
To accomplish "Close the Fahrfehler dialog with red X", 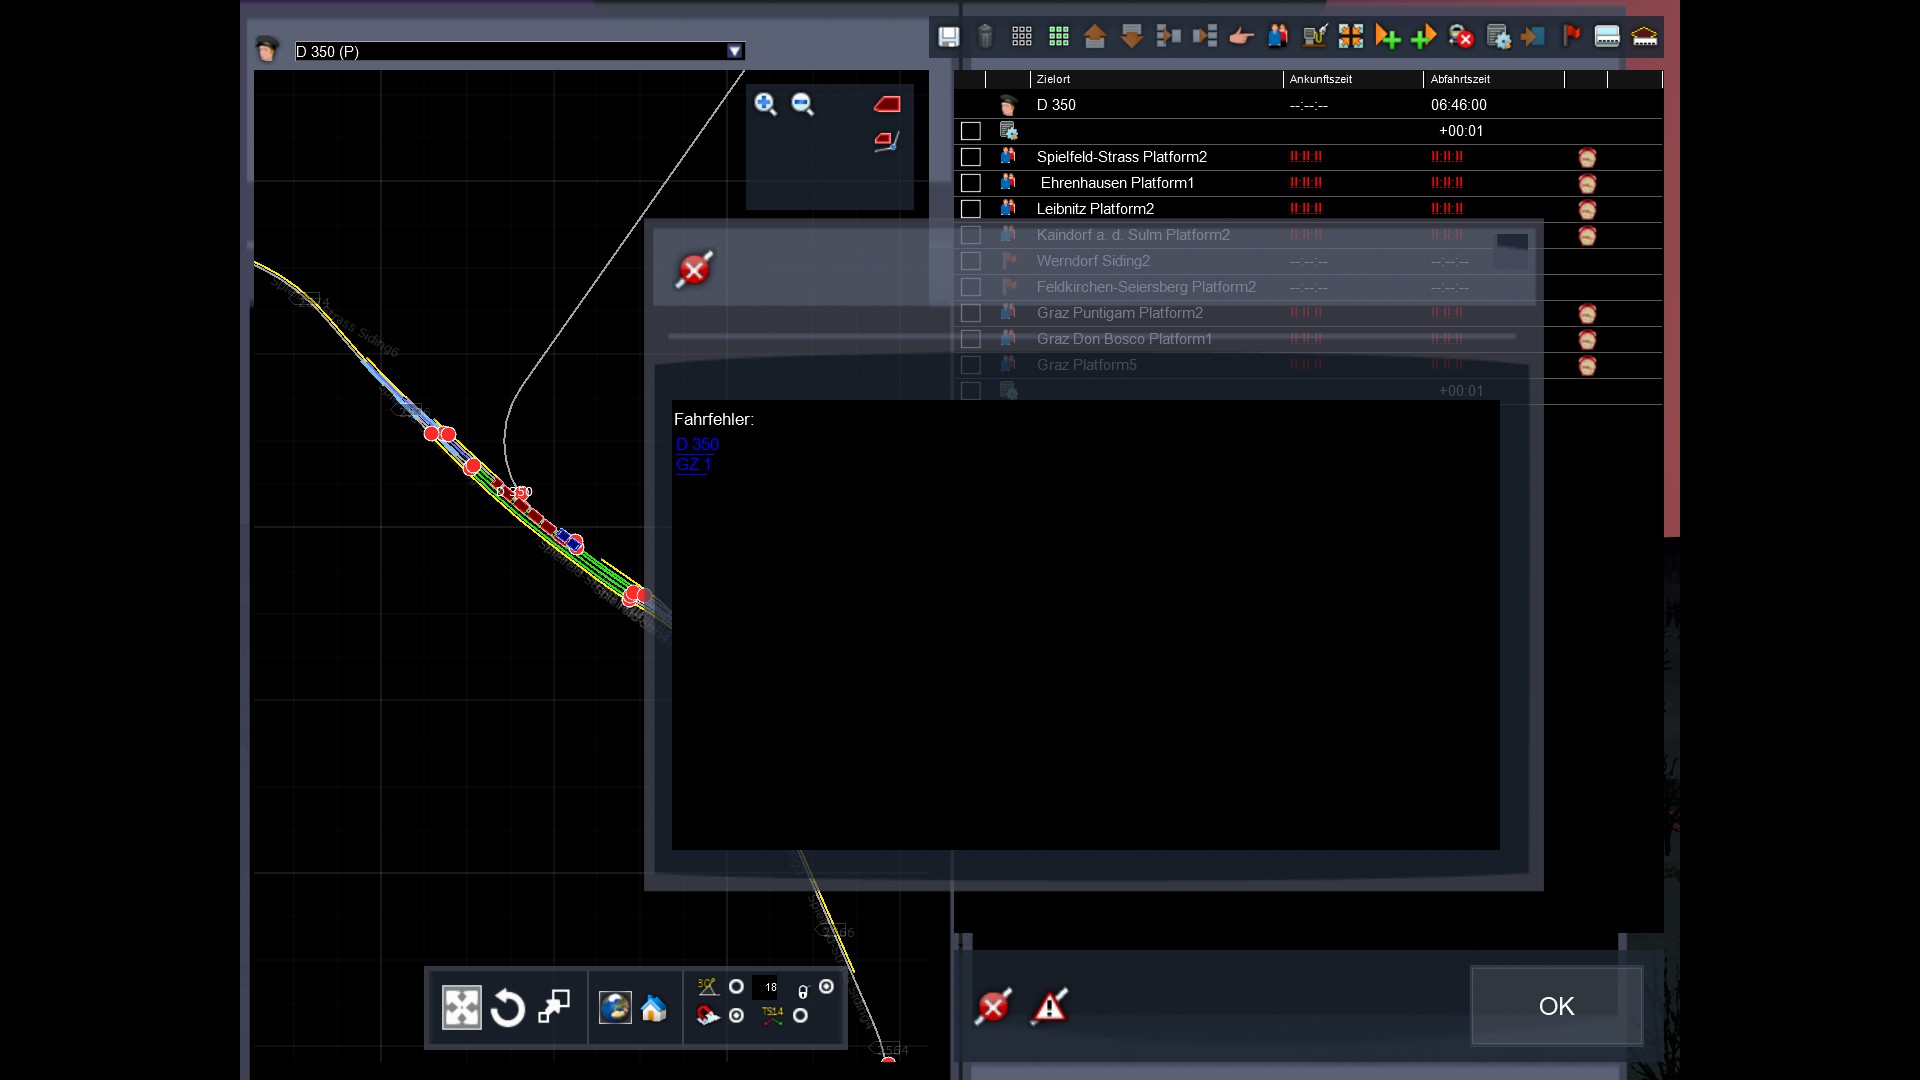I will pyautogui.click(x=694, y=270).
